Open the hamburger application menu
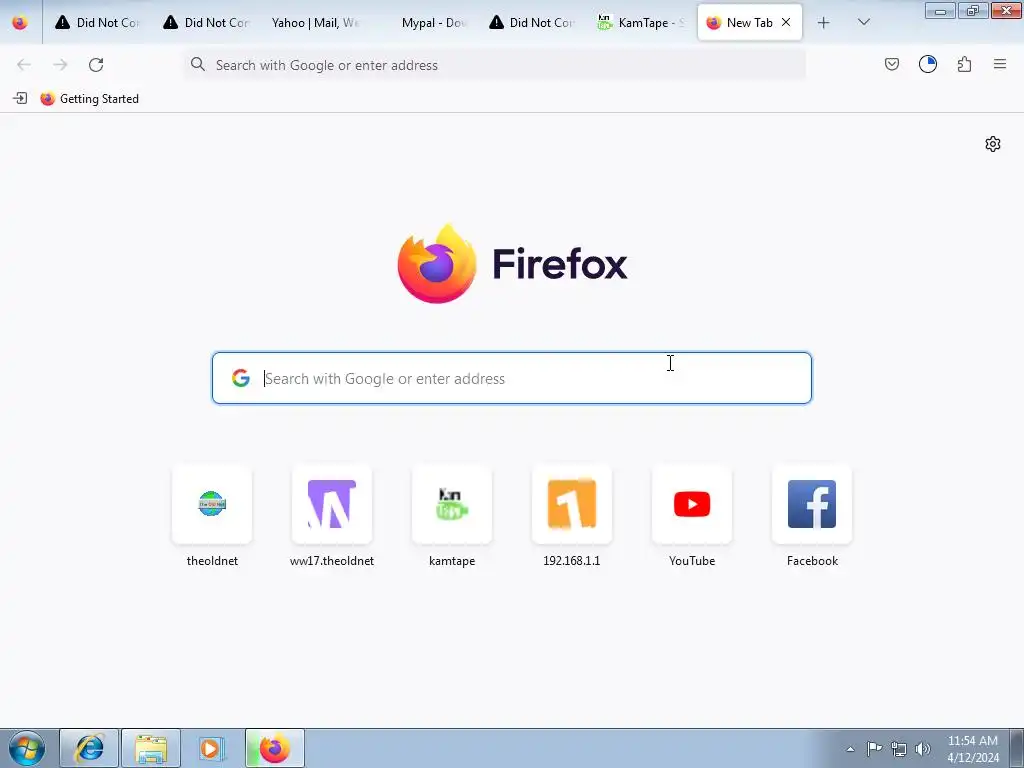The image size is (1024, 768). tap(999, 64)
